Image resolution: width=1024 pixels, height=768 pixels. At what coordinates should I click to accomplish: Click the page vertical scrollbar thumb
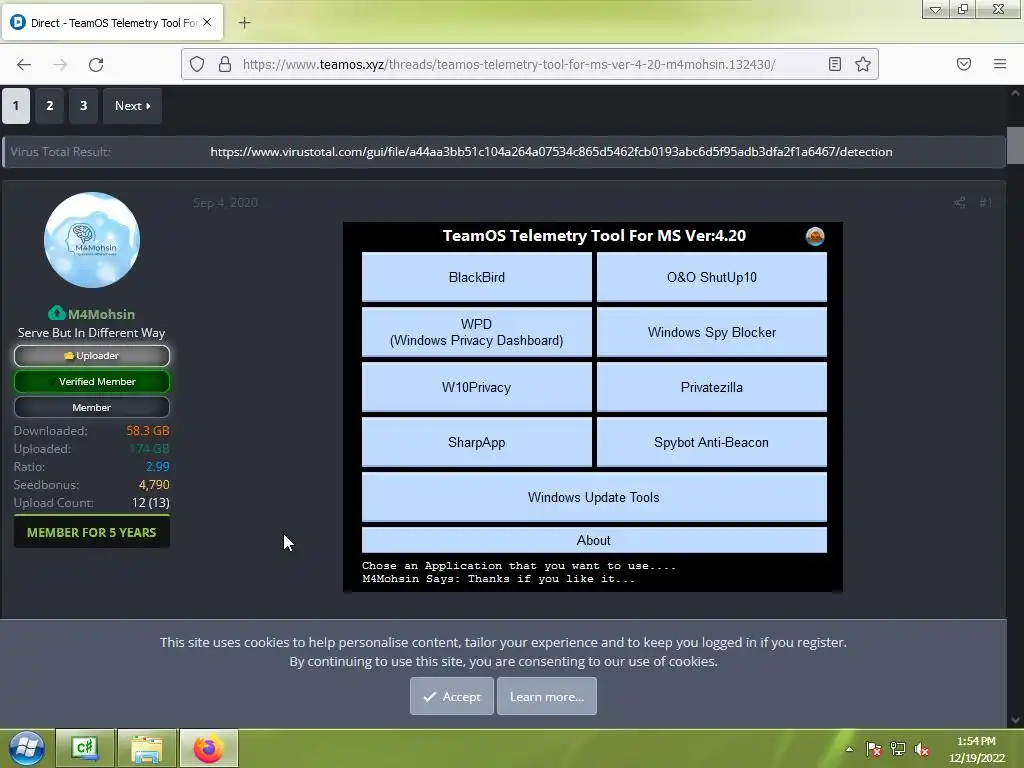pos(1015,145)
